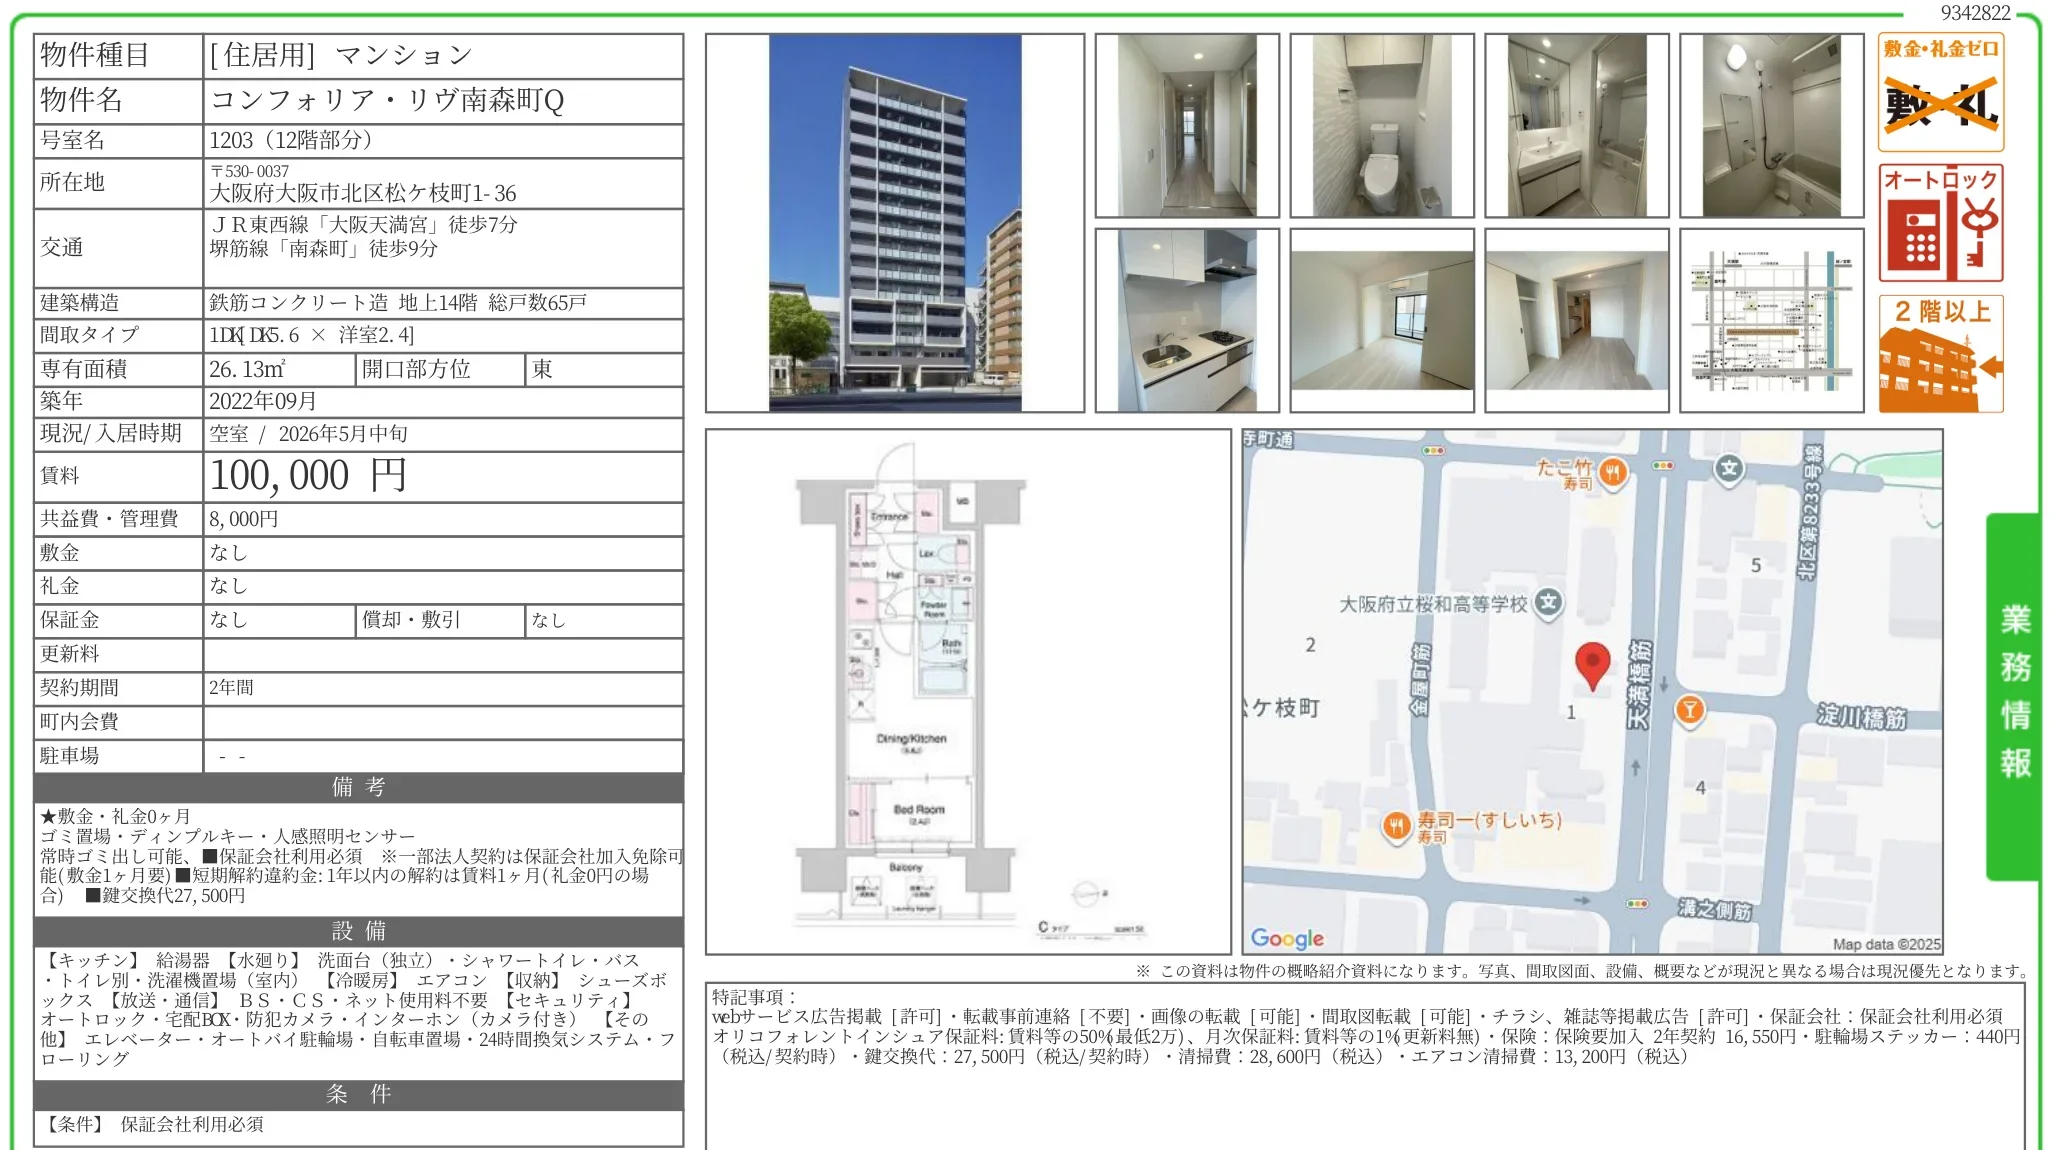Open the kitchen photo thumbnail
Image resolution: width=2056 pixels, height=1150 pixels.
1186,320
